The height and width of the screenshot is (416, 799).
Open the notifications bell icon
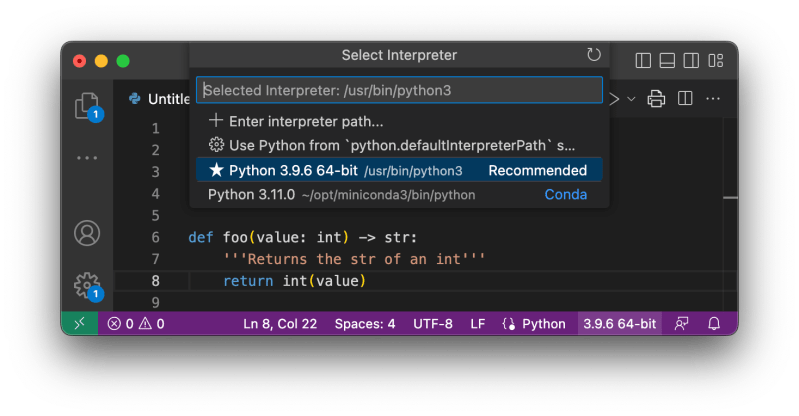(714, 324)
